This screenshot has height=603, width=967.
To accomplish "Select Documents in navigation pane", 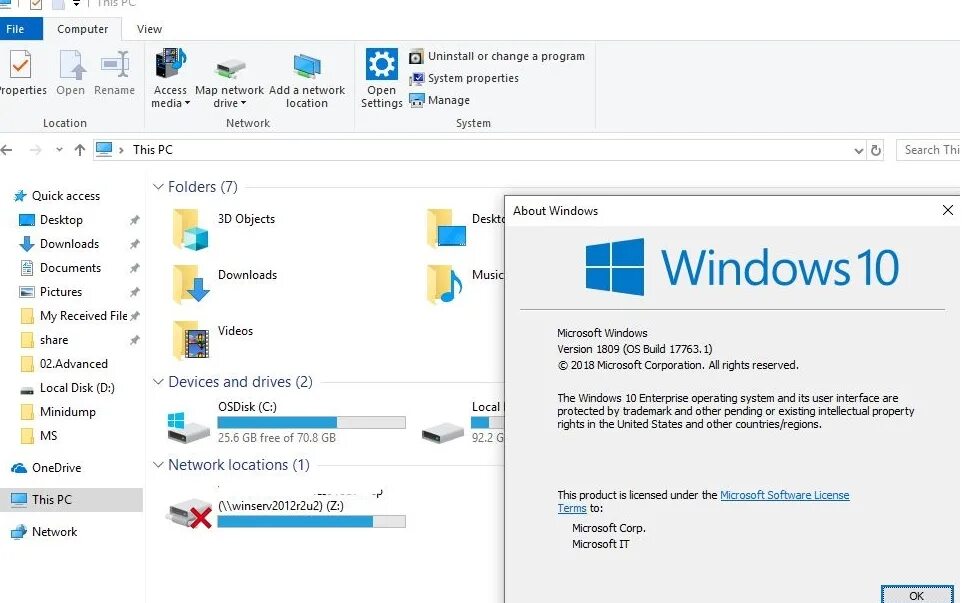I will pyautogui.click(x=70, y=268).
